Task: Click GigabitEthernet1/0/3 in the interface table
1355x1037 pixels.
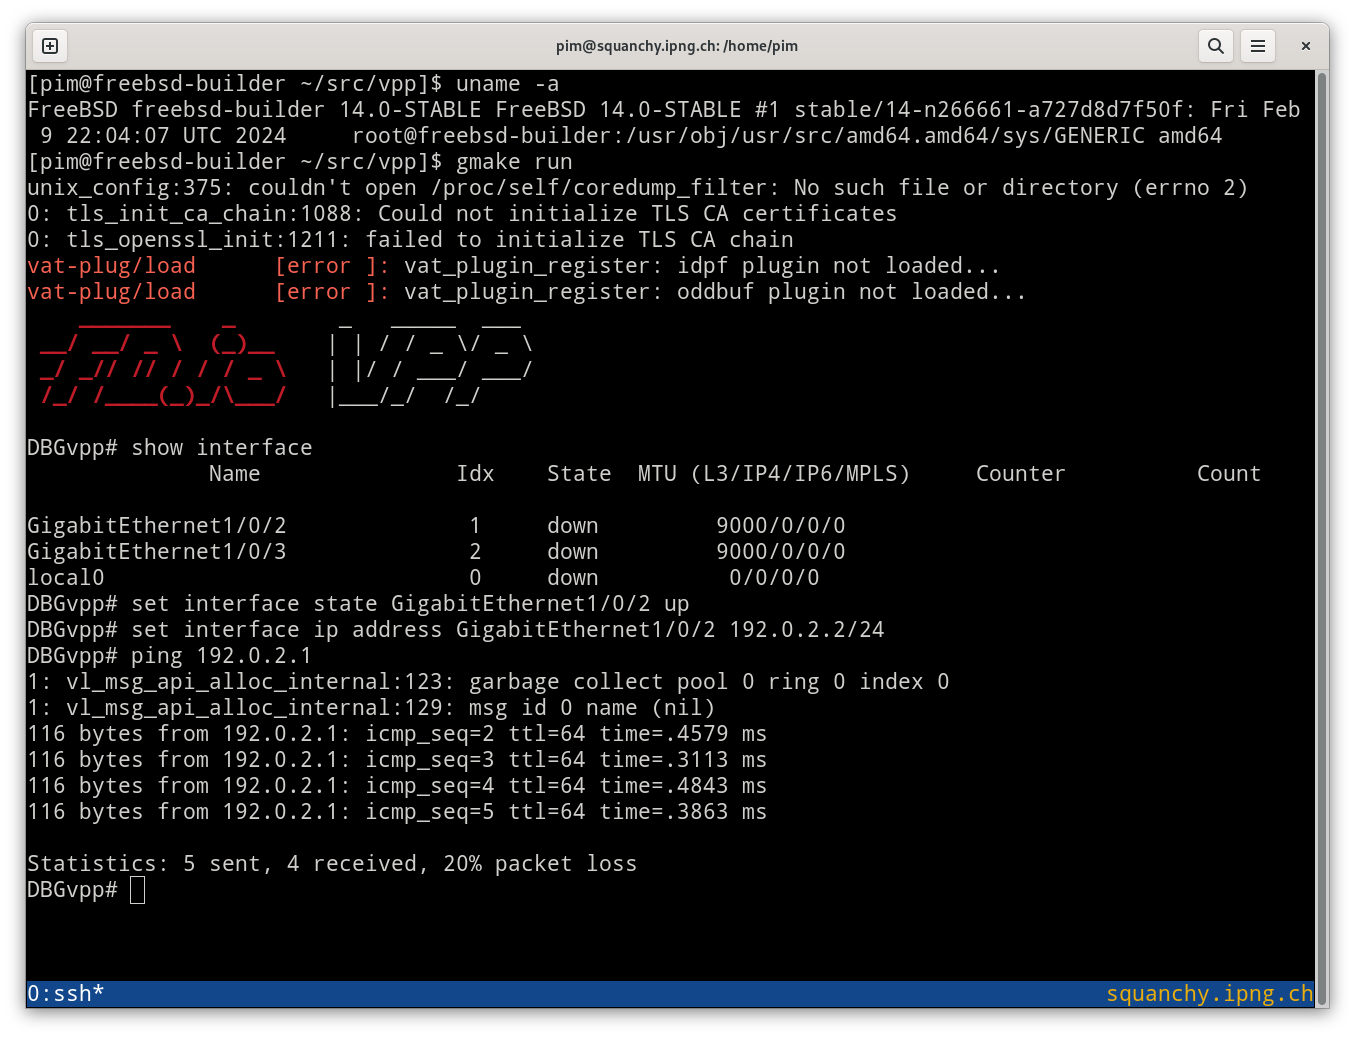Action: click(x=157, y=552)
